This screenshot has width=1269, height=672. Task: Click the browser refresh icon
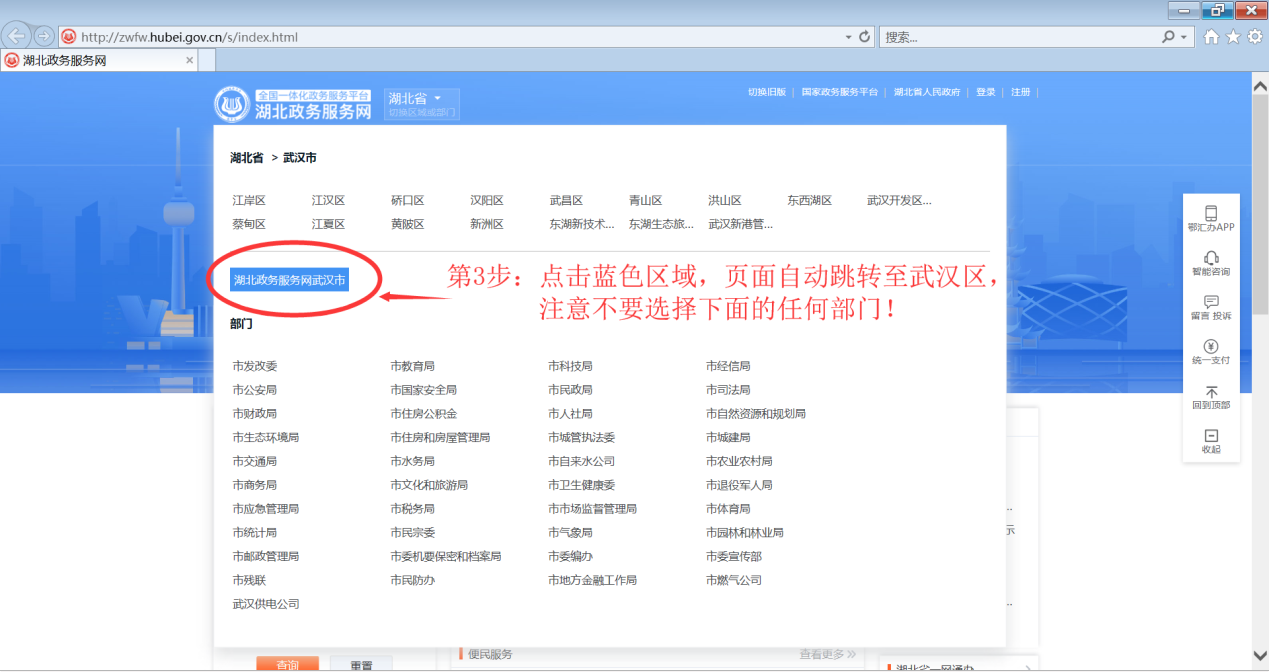tap(865, 37)
